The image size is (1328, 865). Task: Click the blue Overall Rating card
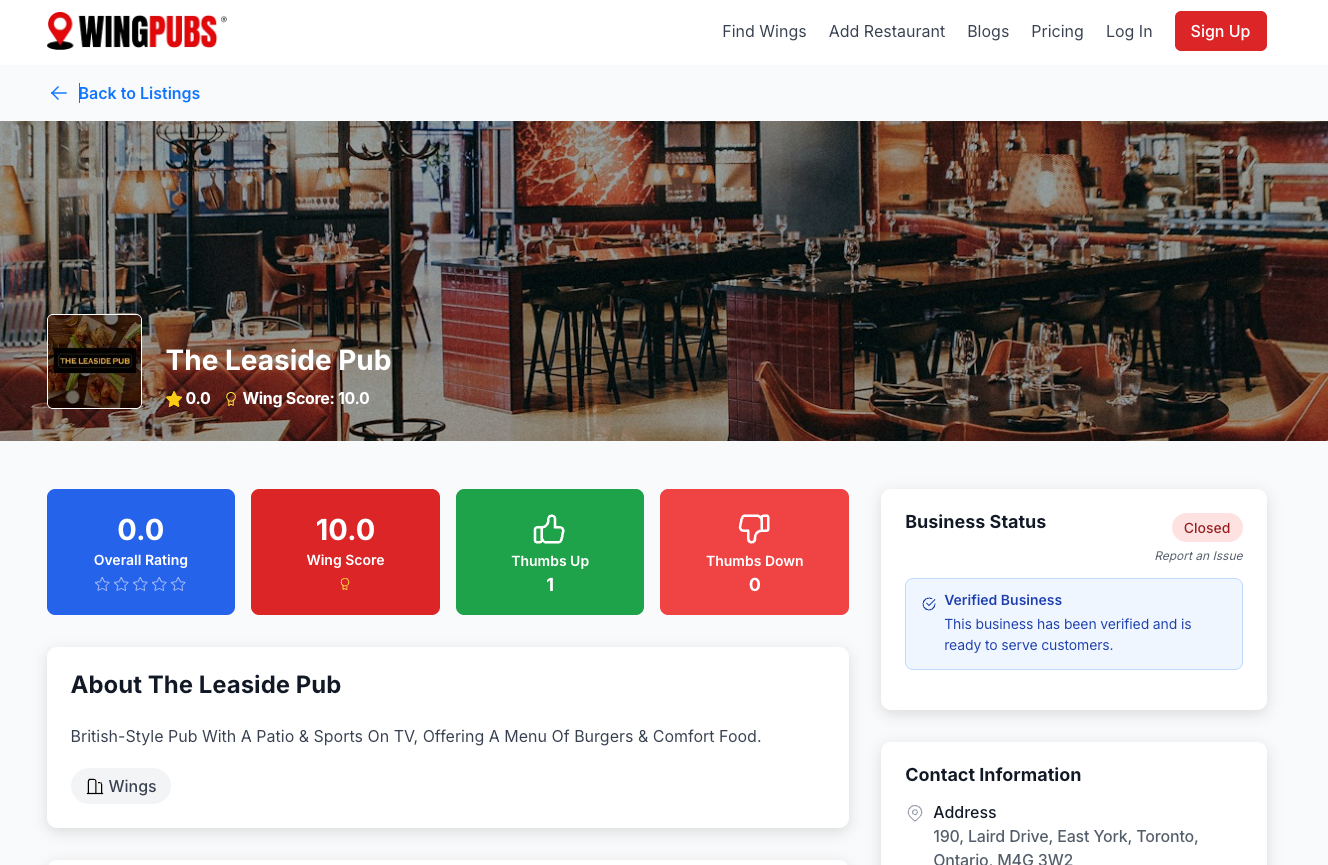141,552
